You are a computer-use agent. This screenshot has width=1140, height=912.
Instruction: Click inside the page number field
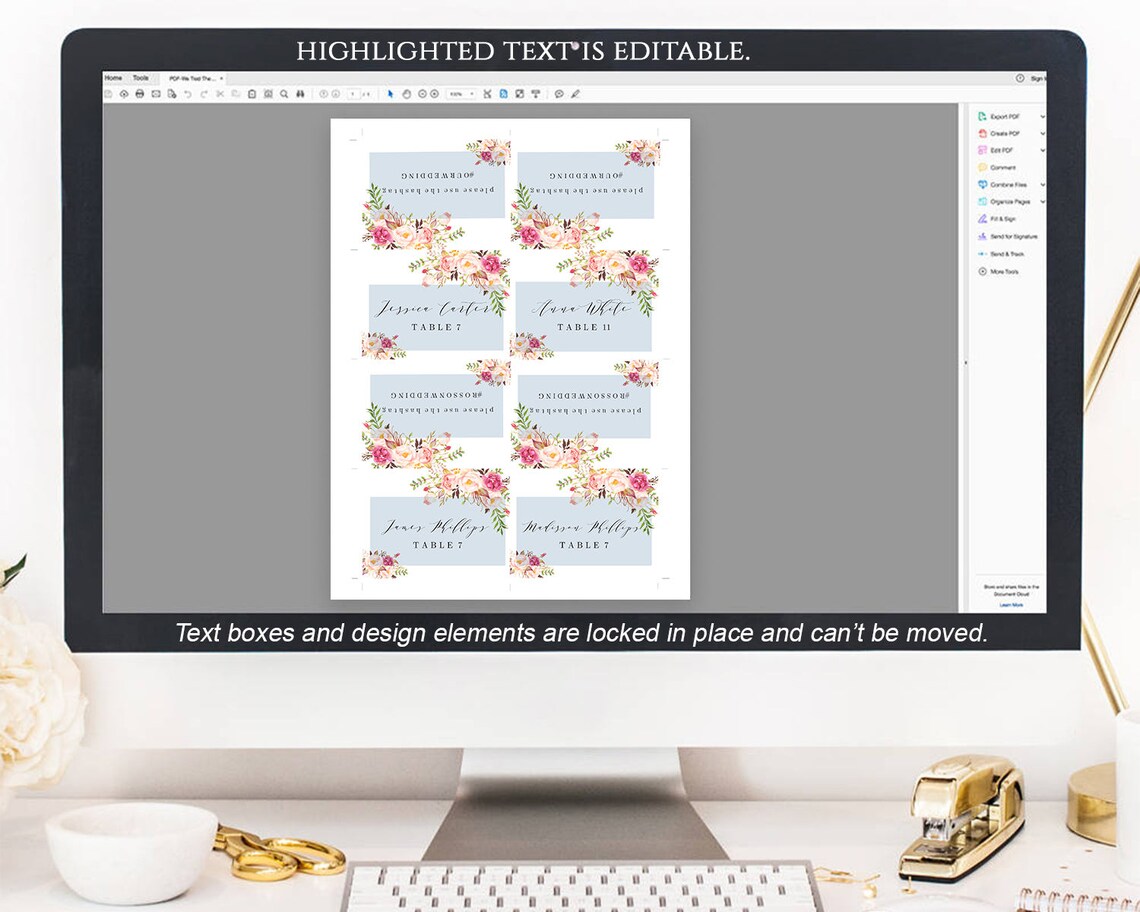[x=352, y=94]
